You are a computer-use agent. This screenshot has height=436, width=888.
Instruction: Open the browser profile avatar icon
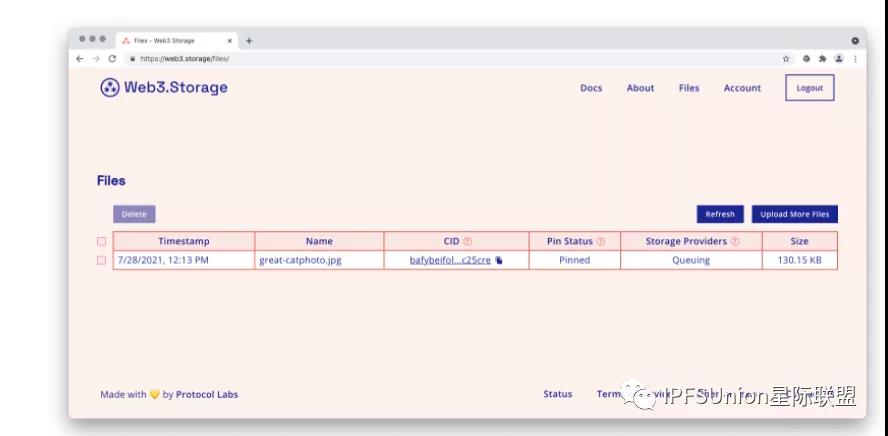[x=839, y=59]
